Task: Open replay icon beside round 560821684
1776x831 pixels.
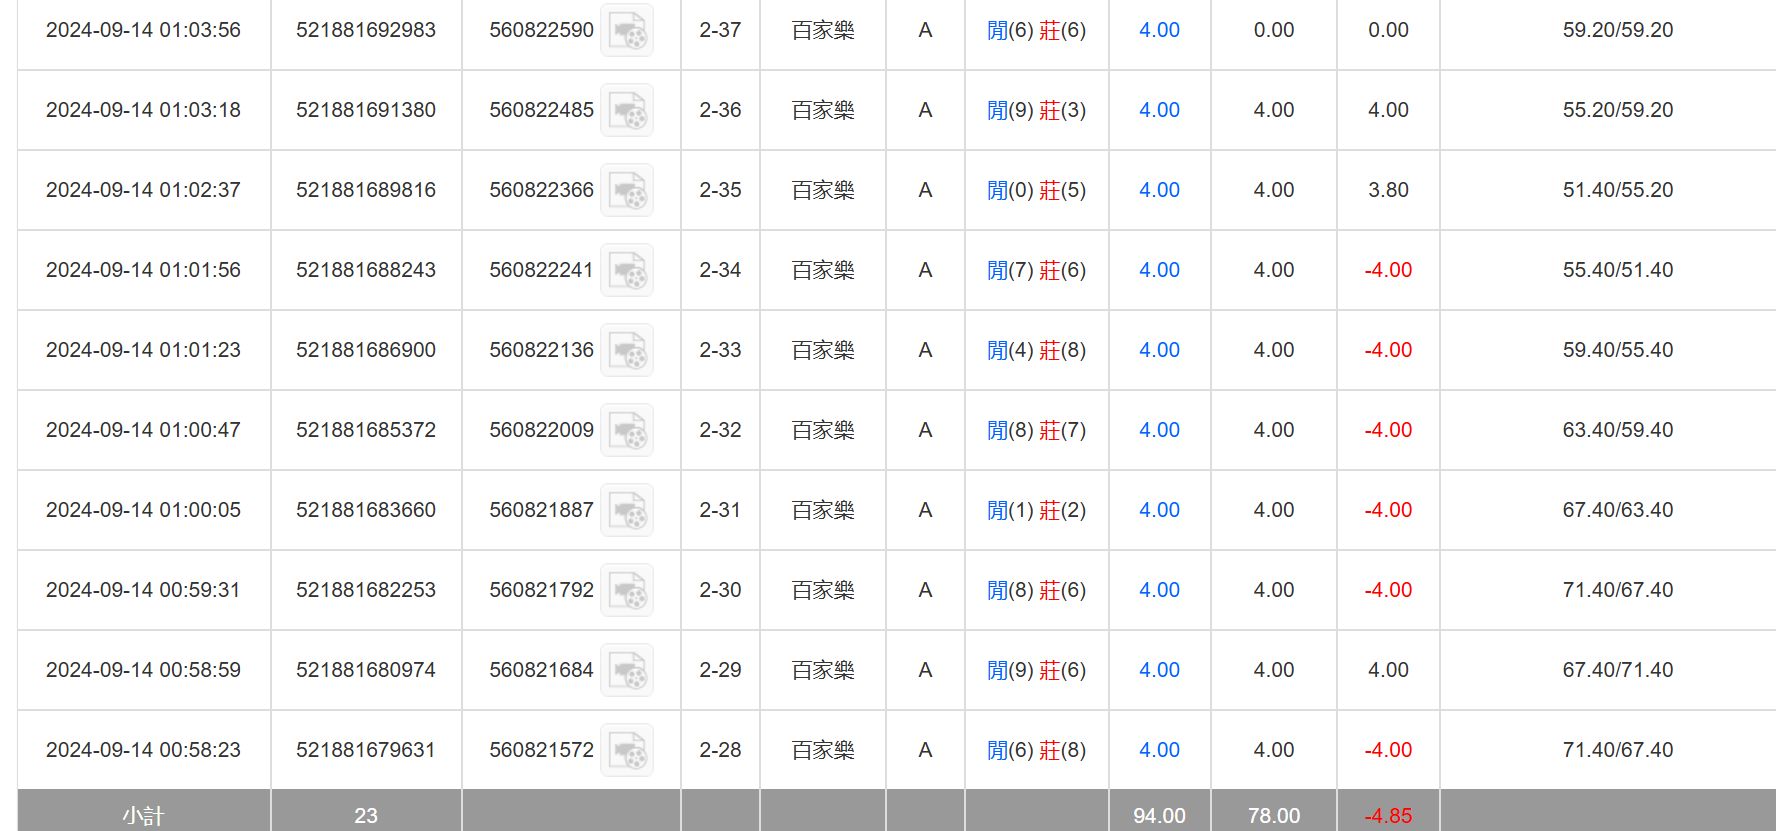Action: pos(627,671)
